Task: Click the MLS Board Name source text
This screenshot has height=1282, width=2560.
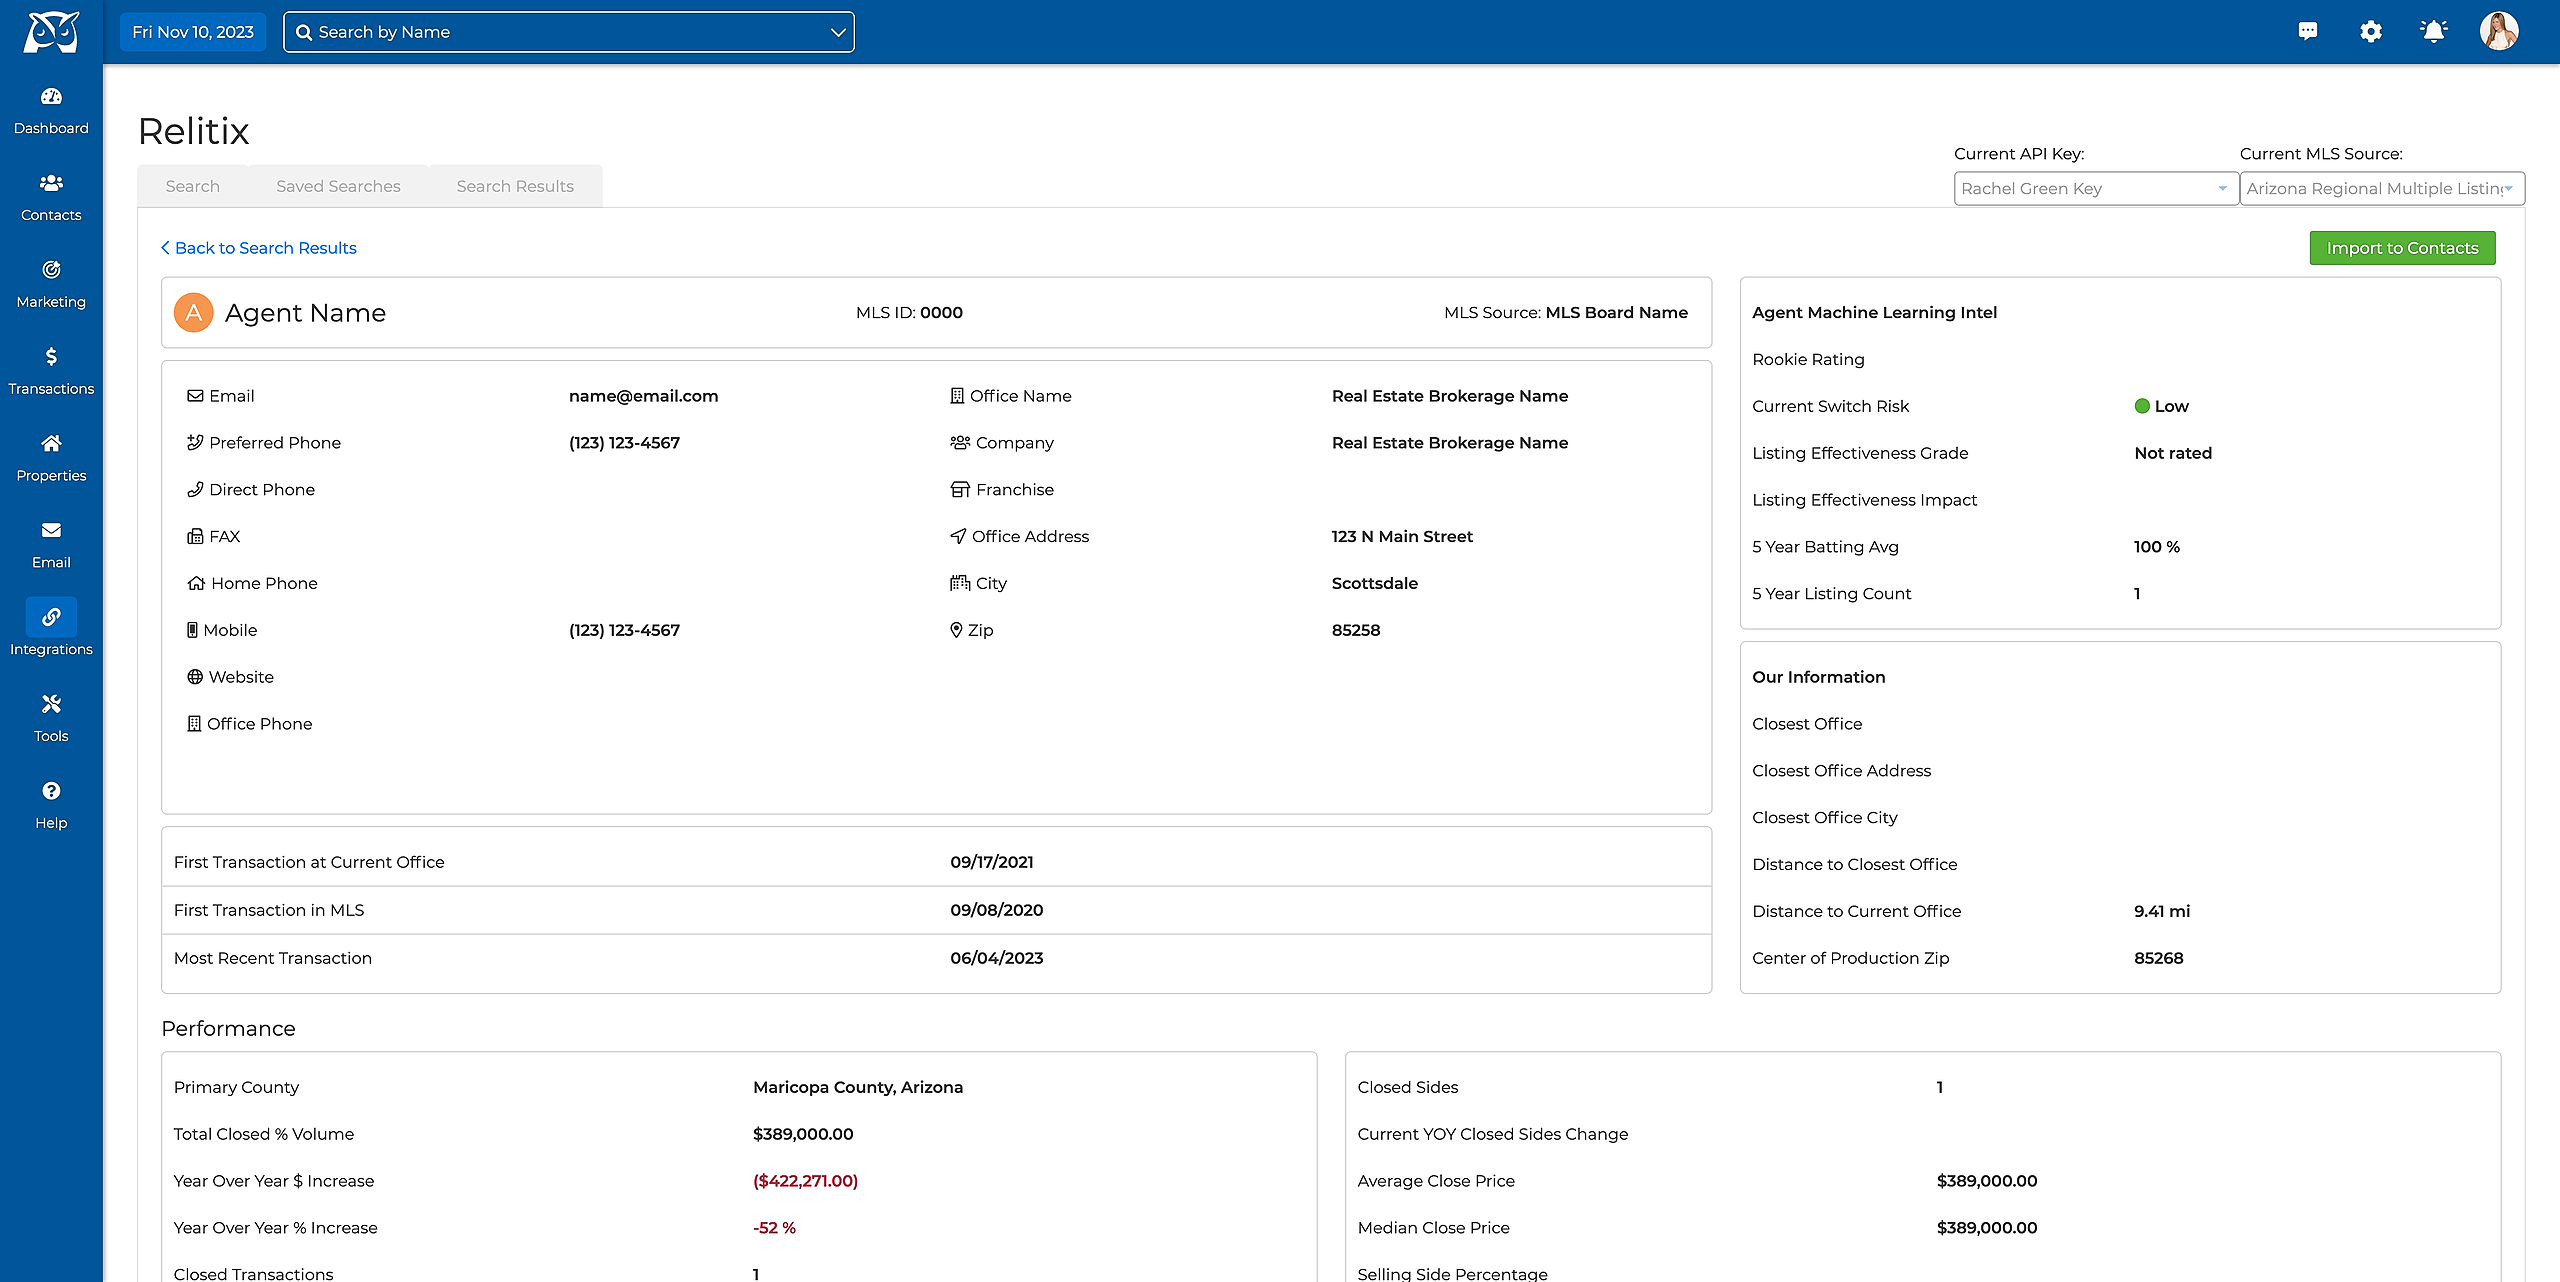Action: point(1616,313)
